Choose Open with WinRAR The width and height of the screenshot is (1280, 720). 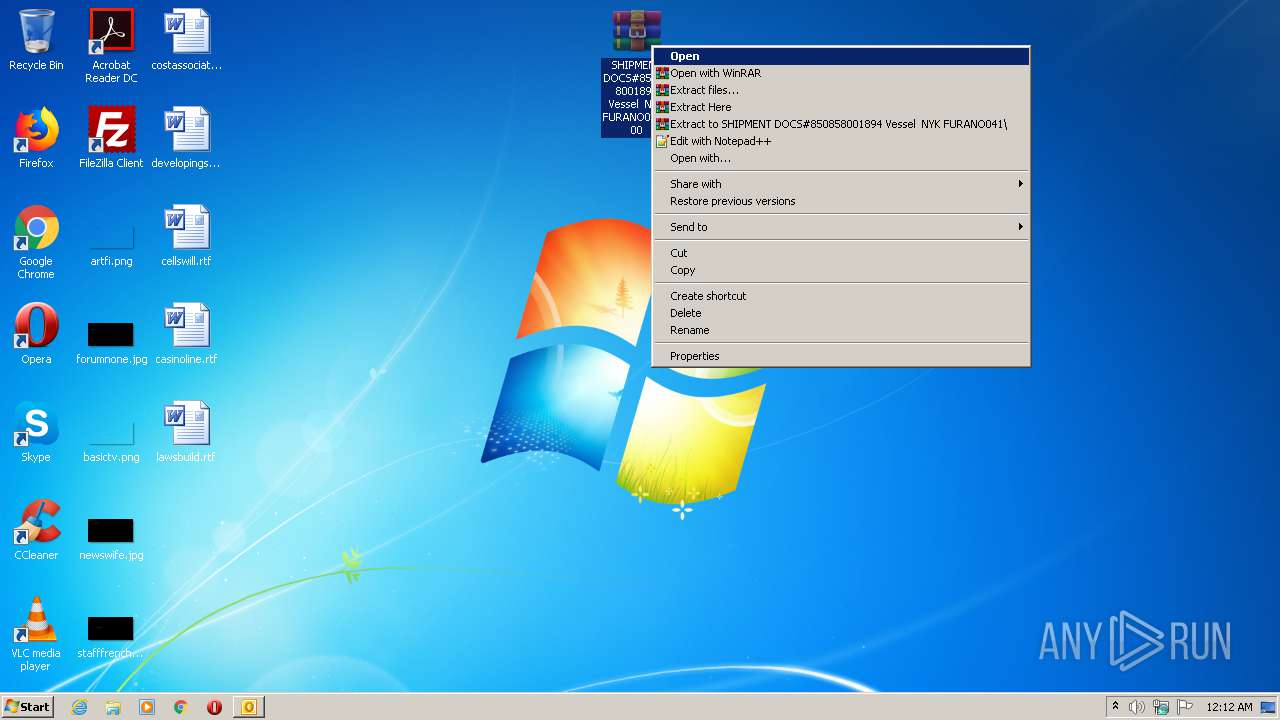coord(840,73)
